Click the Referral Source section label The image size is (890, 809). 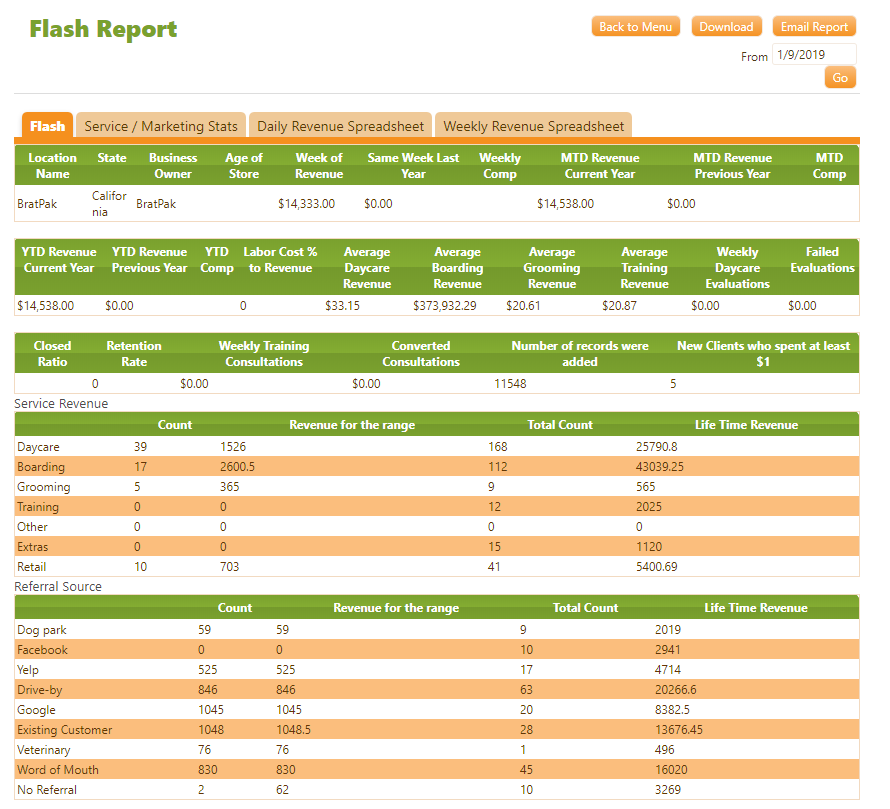coord(58,586)
